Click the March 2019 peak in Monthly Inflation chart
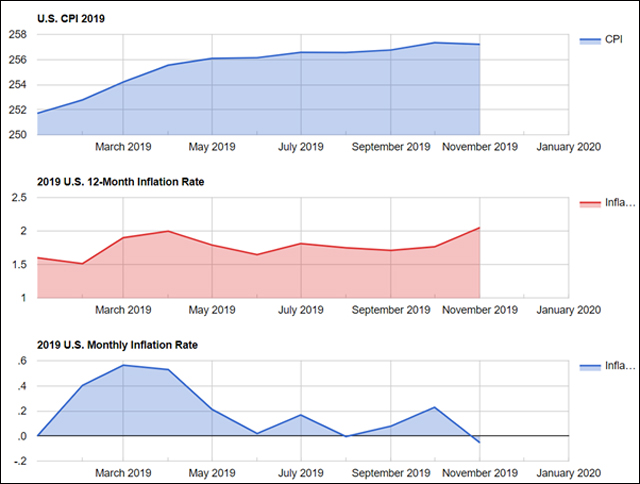The height and width of the screenshot is (484, 640). click(x=123, y=365)
